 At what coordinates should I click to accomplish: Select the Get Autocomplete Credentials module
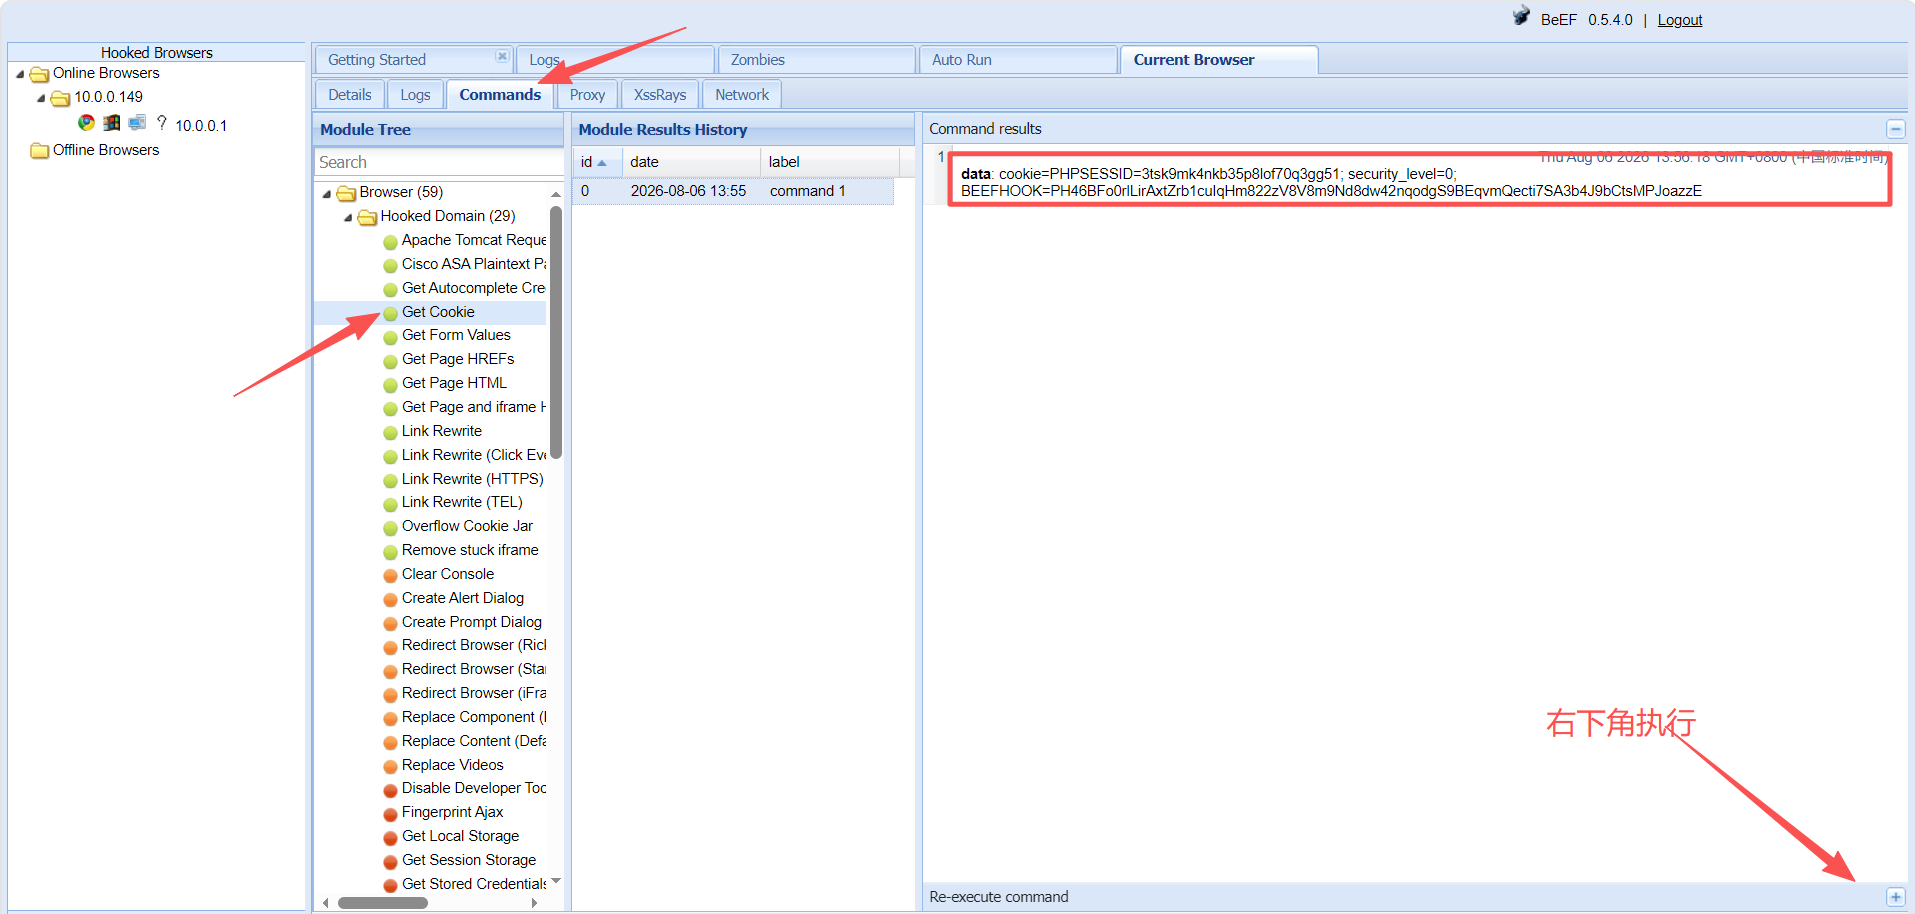[x=474, y=288]
